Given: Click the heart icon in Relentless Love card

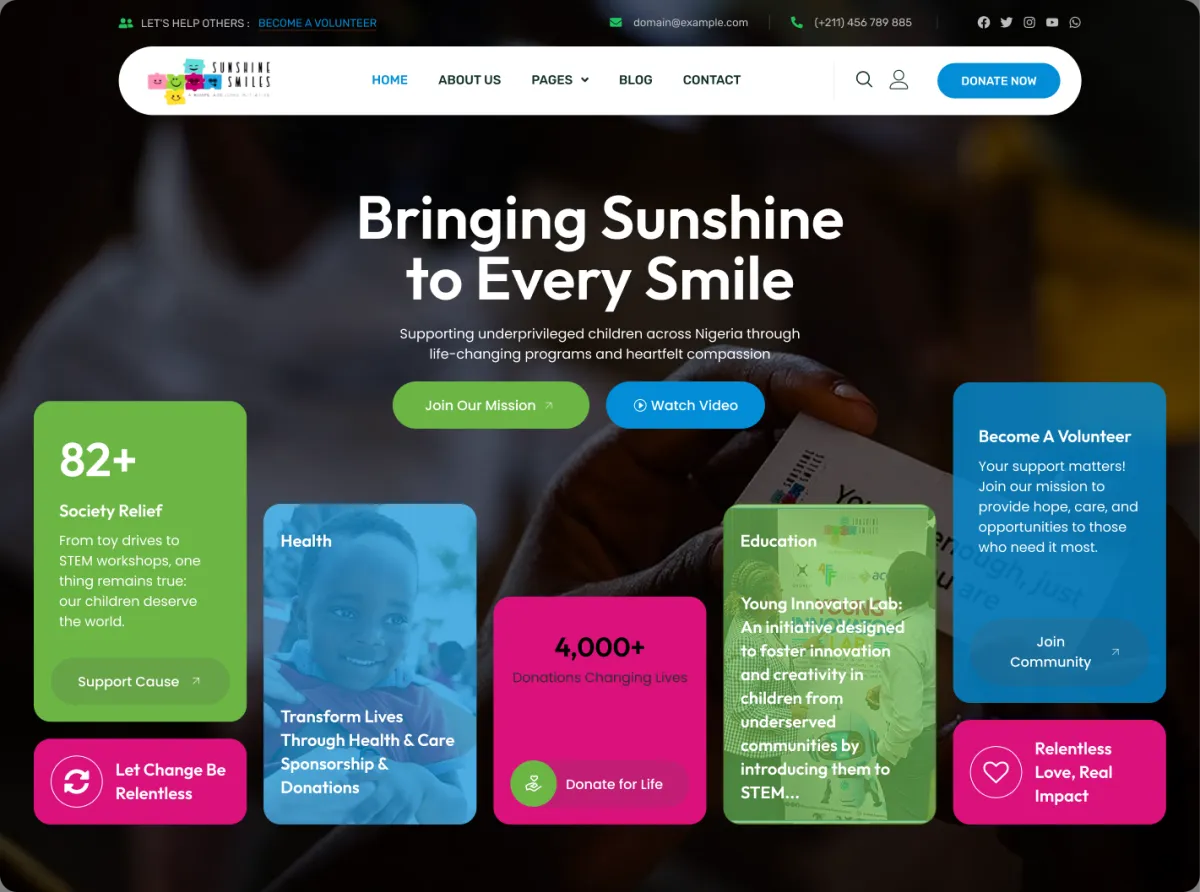Looking at the screenshot, I should pos(995,772).
